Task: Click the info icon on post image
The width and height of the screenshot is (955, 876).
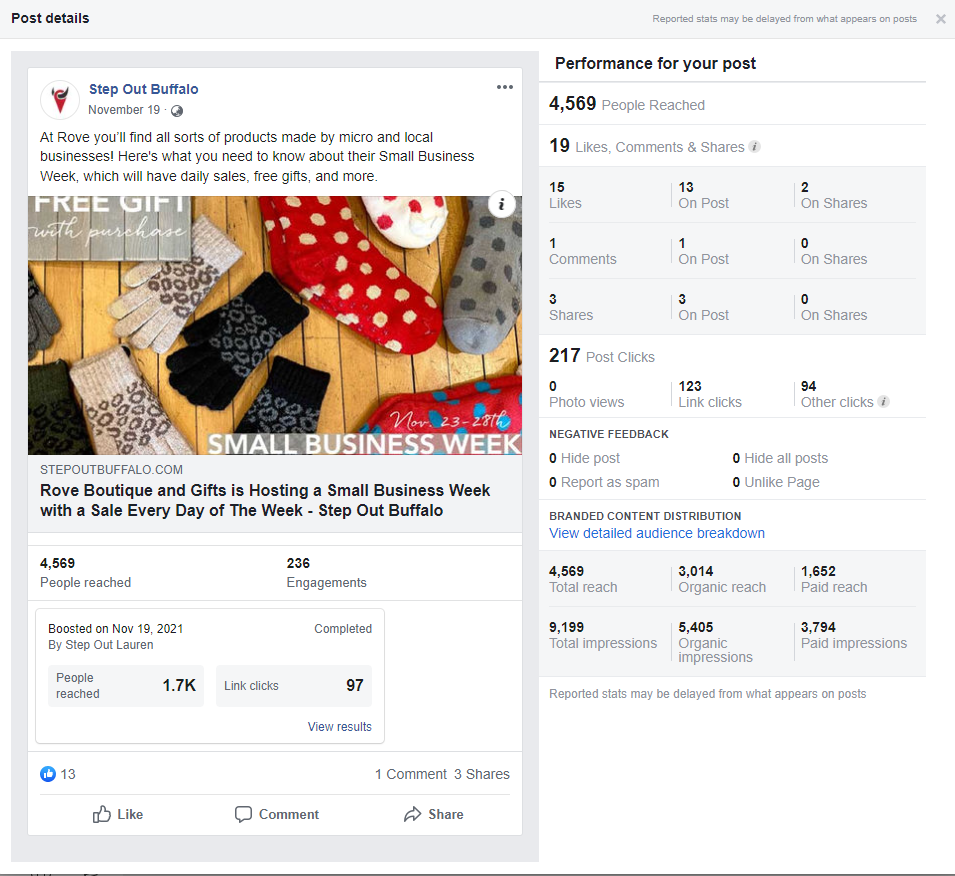Action: pos(502,204)
